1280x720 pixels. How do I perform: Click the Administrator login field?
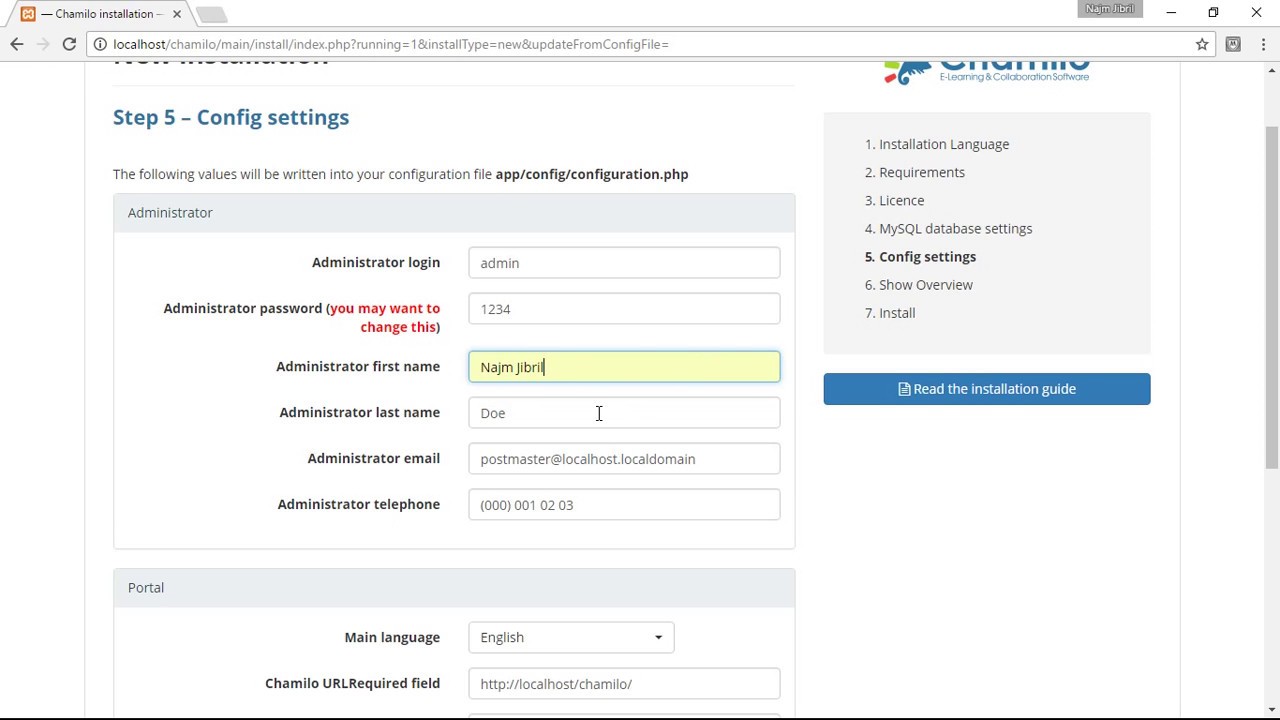[624, 263]
